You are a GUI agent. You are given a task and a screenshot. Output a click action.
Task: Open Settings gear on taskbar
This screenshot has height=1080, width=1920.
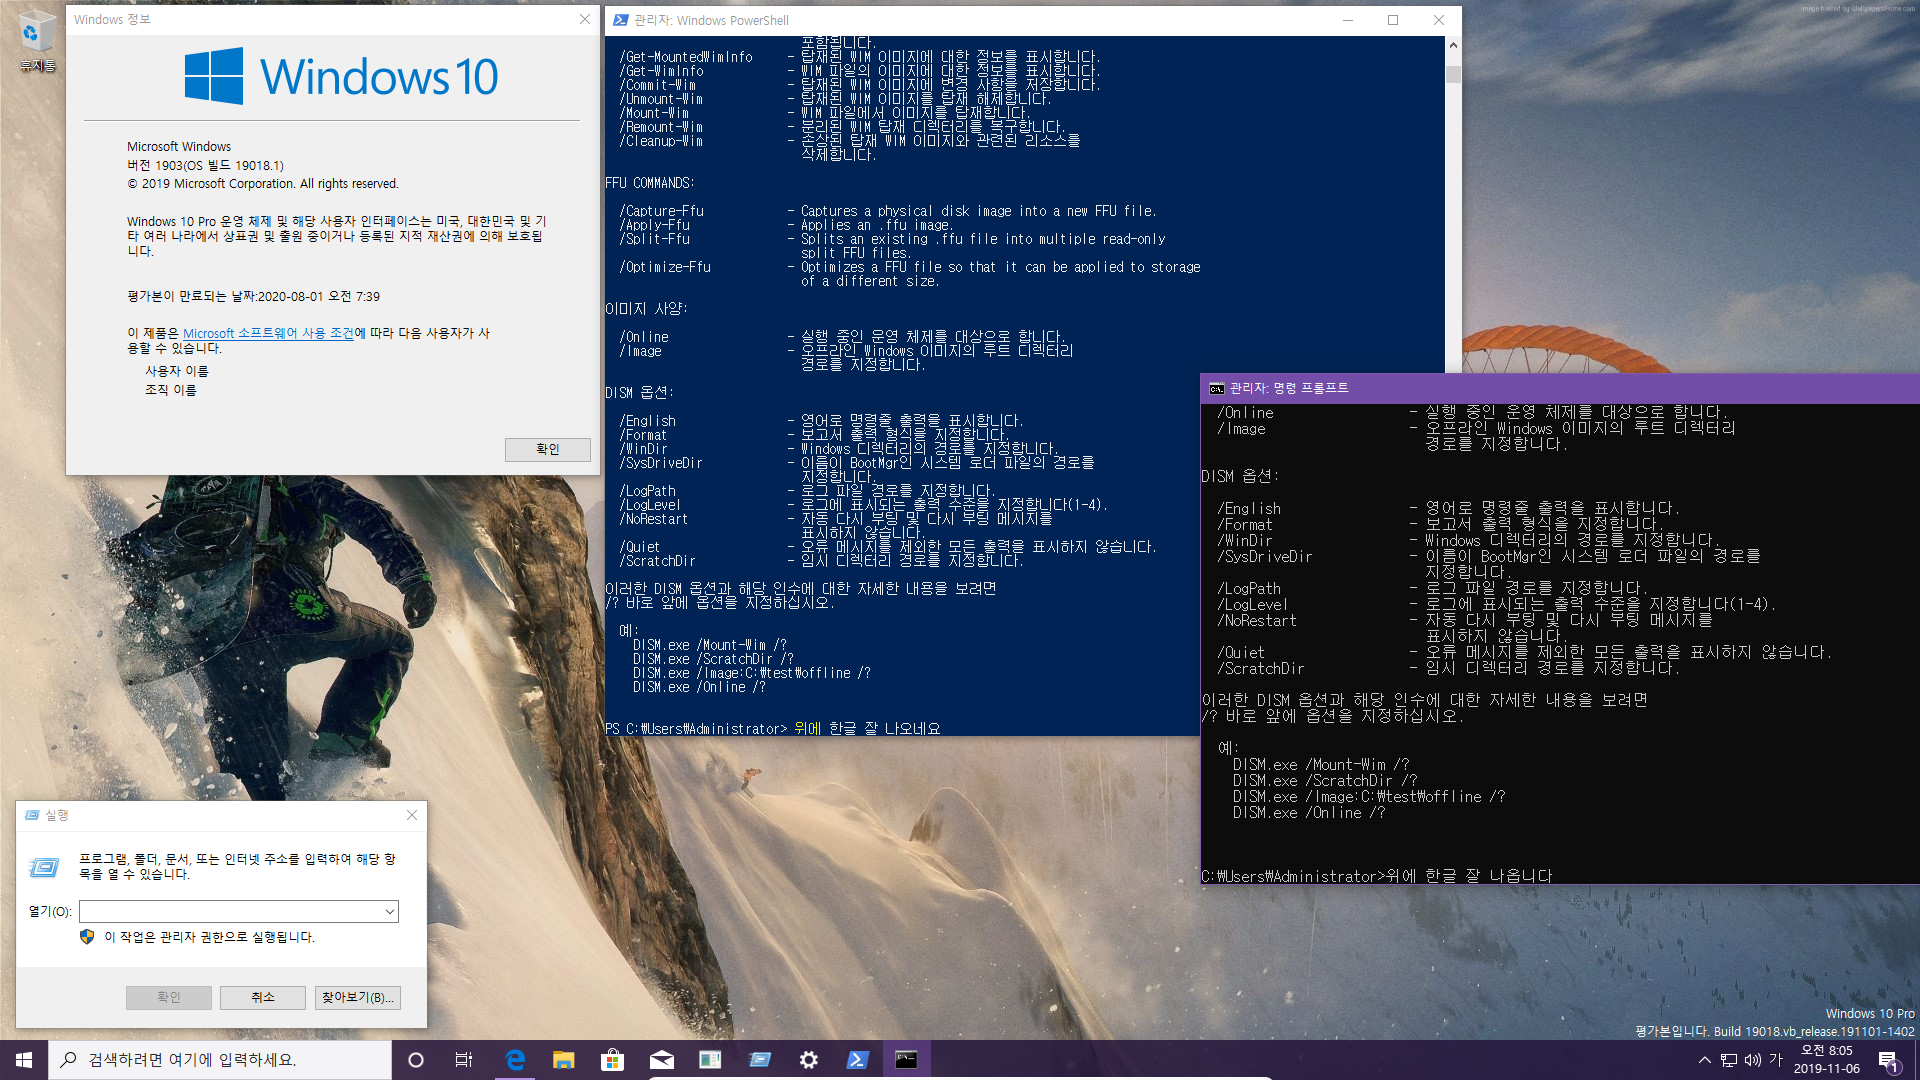(808, 1060)
